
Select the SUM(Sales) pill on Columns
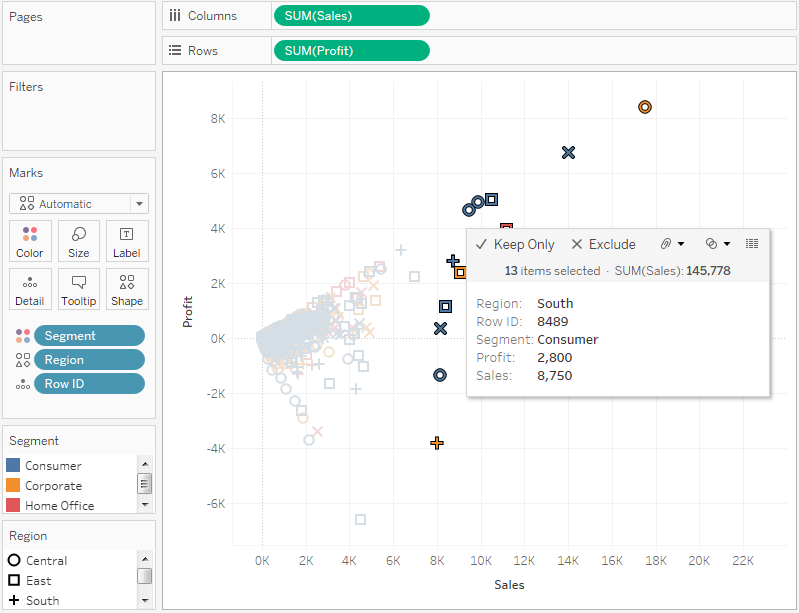click(x=350, y=15)
